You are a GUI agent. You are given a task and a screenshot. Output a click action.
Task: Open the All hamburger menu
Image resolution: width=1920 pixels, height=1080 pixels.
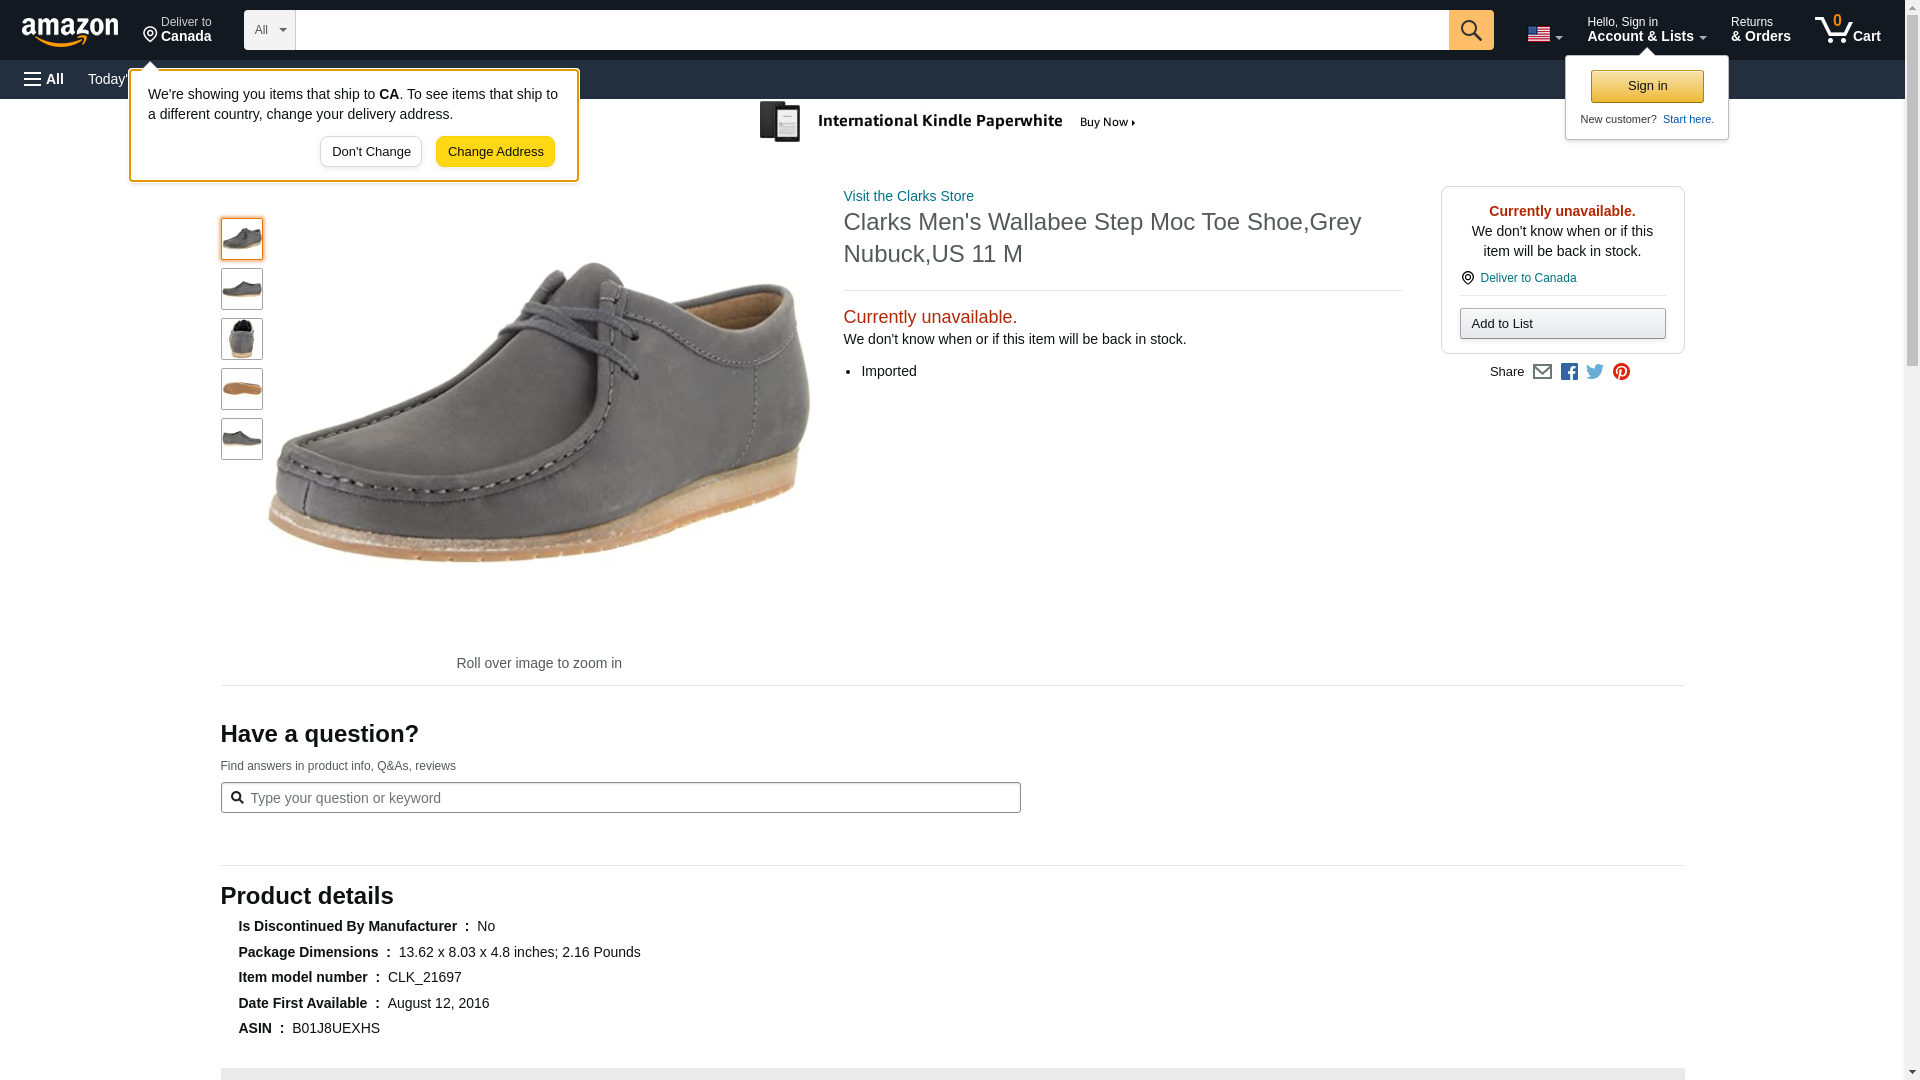(x=44, y=79)
